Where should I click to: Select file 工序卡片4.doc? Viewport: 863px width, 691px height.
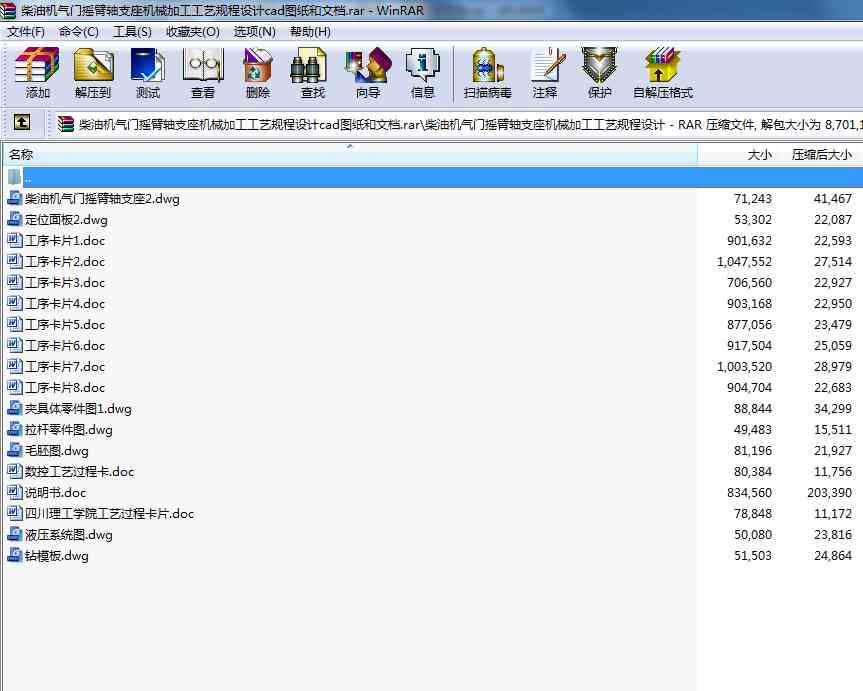[65, 303]
